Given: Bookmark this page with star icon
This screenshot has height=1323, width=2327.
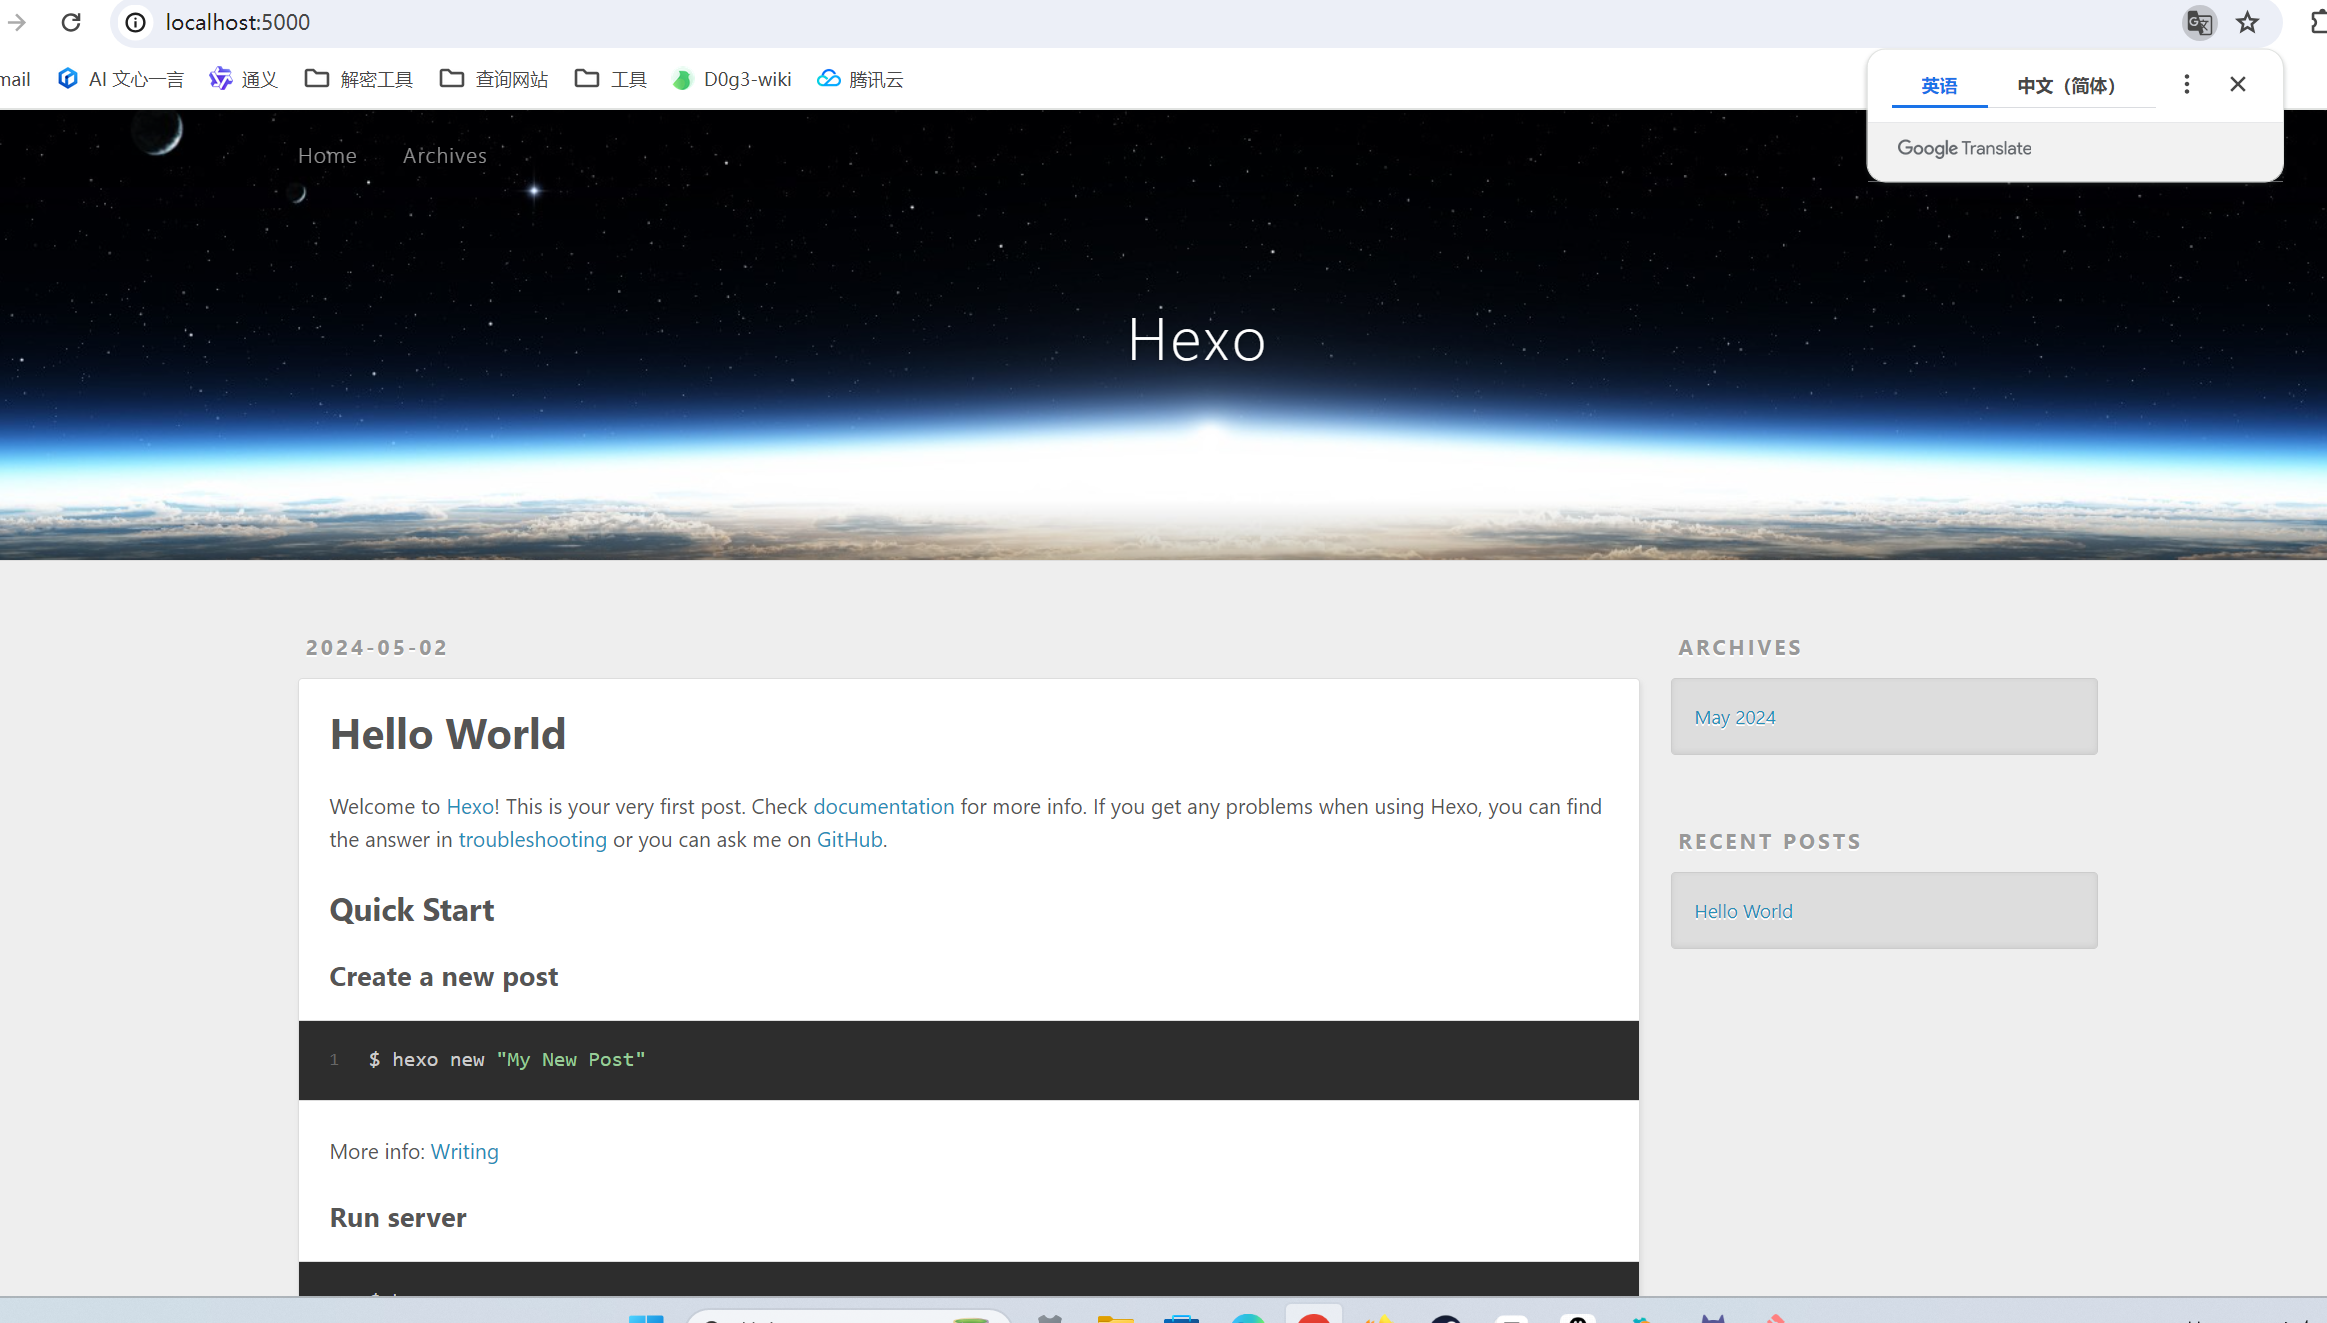Looking at the screenshot, I should coord(2247,22).
